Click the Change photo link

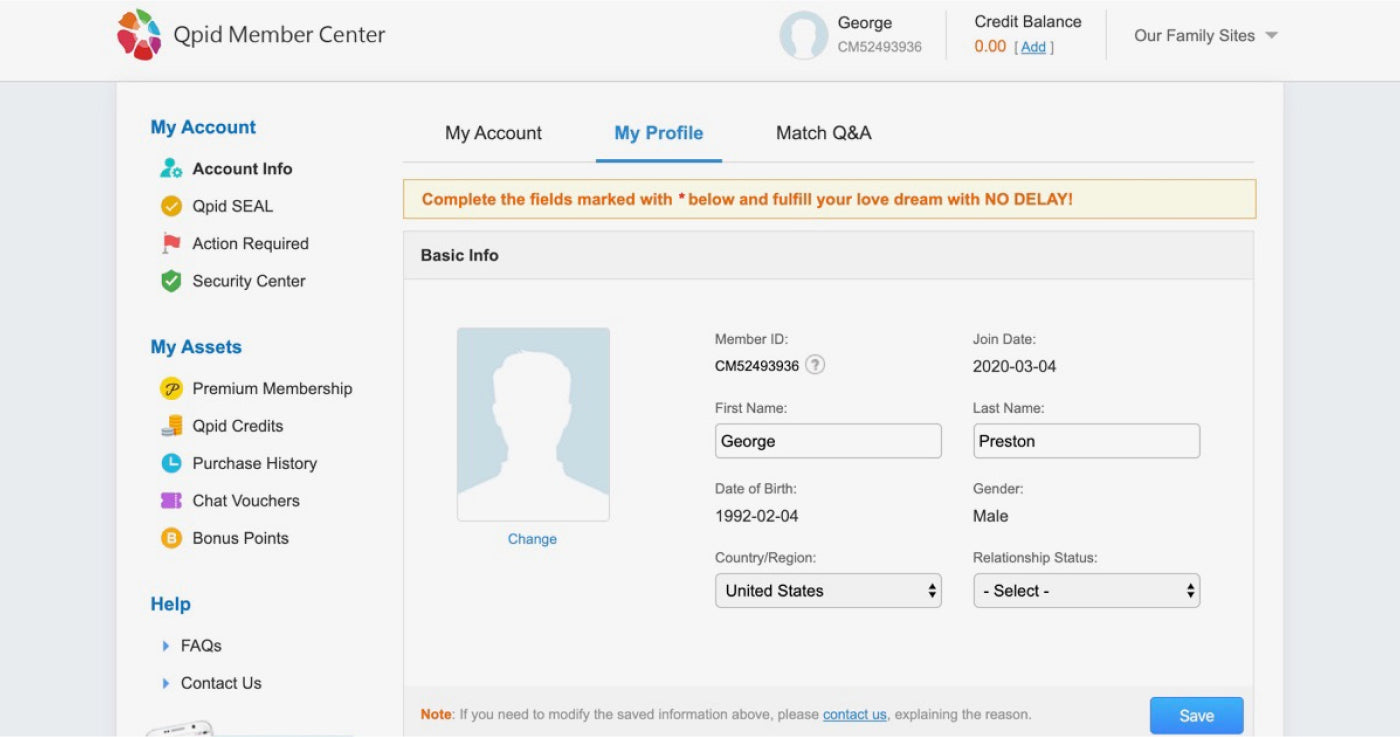(532, 539)
